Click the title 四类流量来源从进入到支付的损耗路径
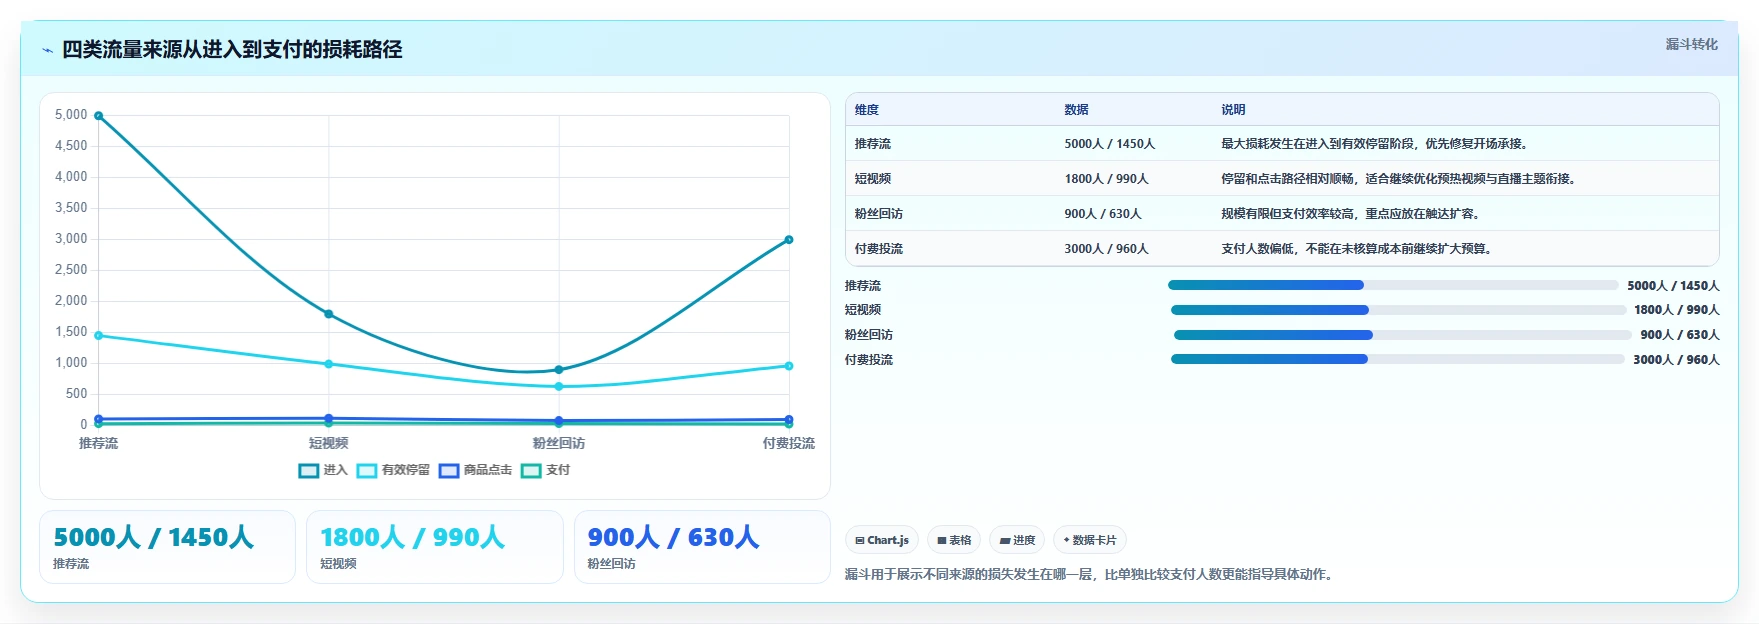This screenshot has width=1759, height=624. [x=232, y=50]
